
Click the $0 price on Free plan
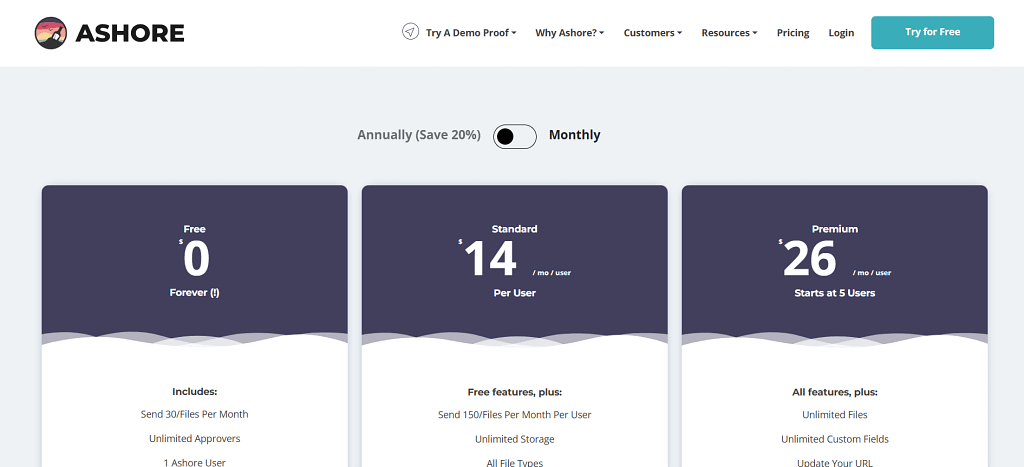pyautogui.click(x=195, y=259)
